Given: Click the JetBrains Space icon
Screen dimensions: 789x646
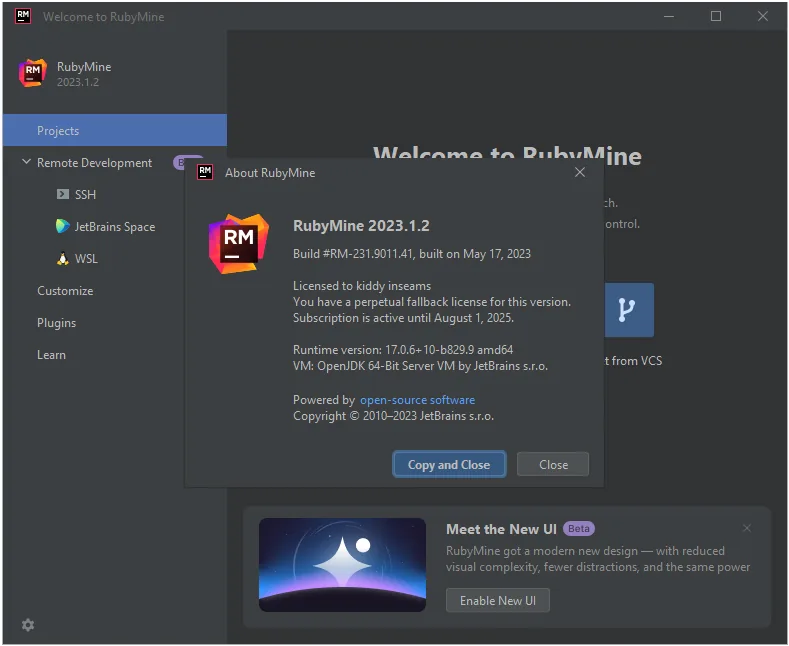Looking at the screenshot, I should point(62,226).
